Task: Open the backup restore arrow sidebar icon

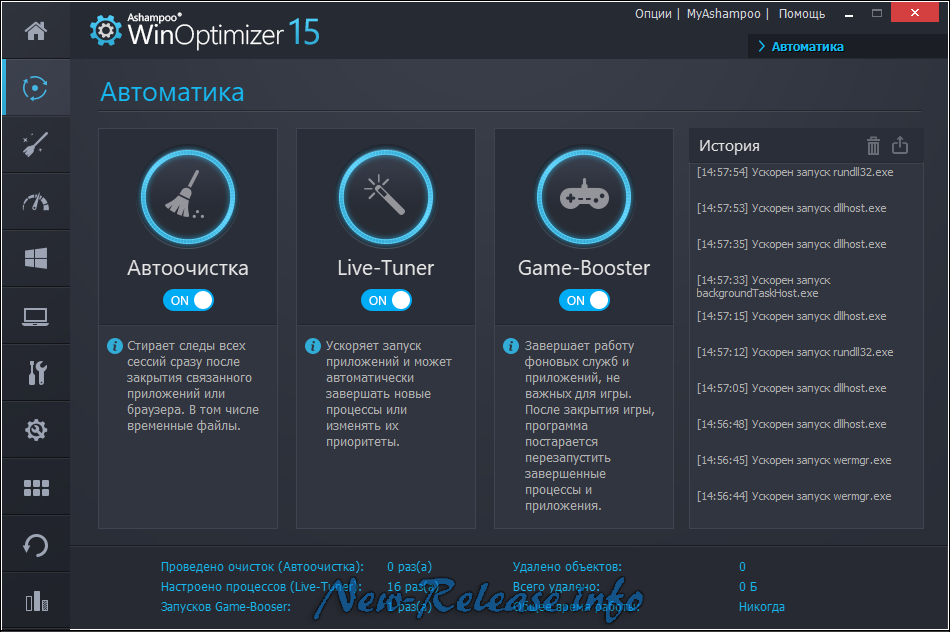Action: point(35,545)
